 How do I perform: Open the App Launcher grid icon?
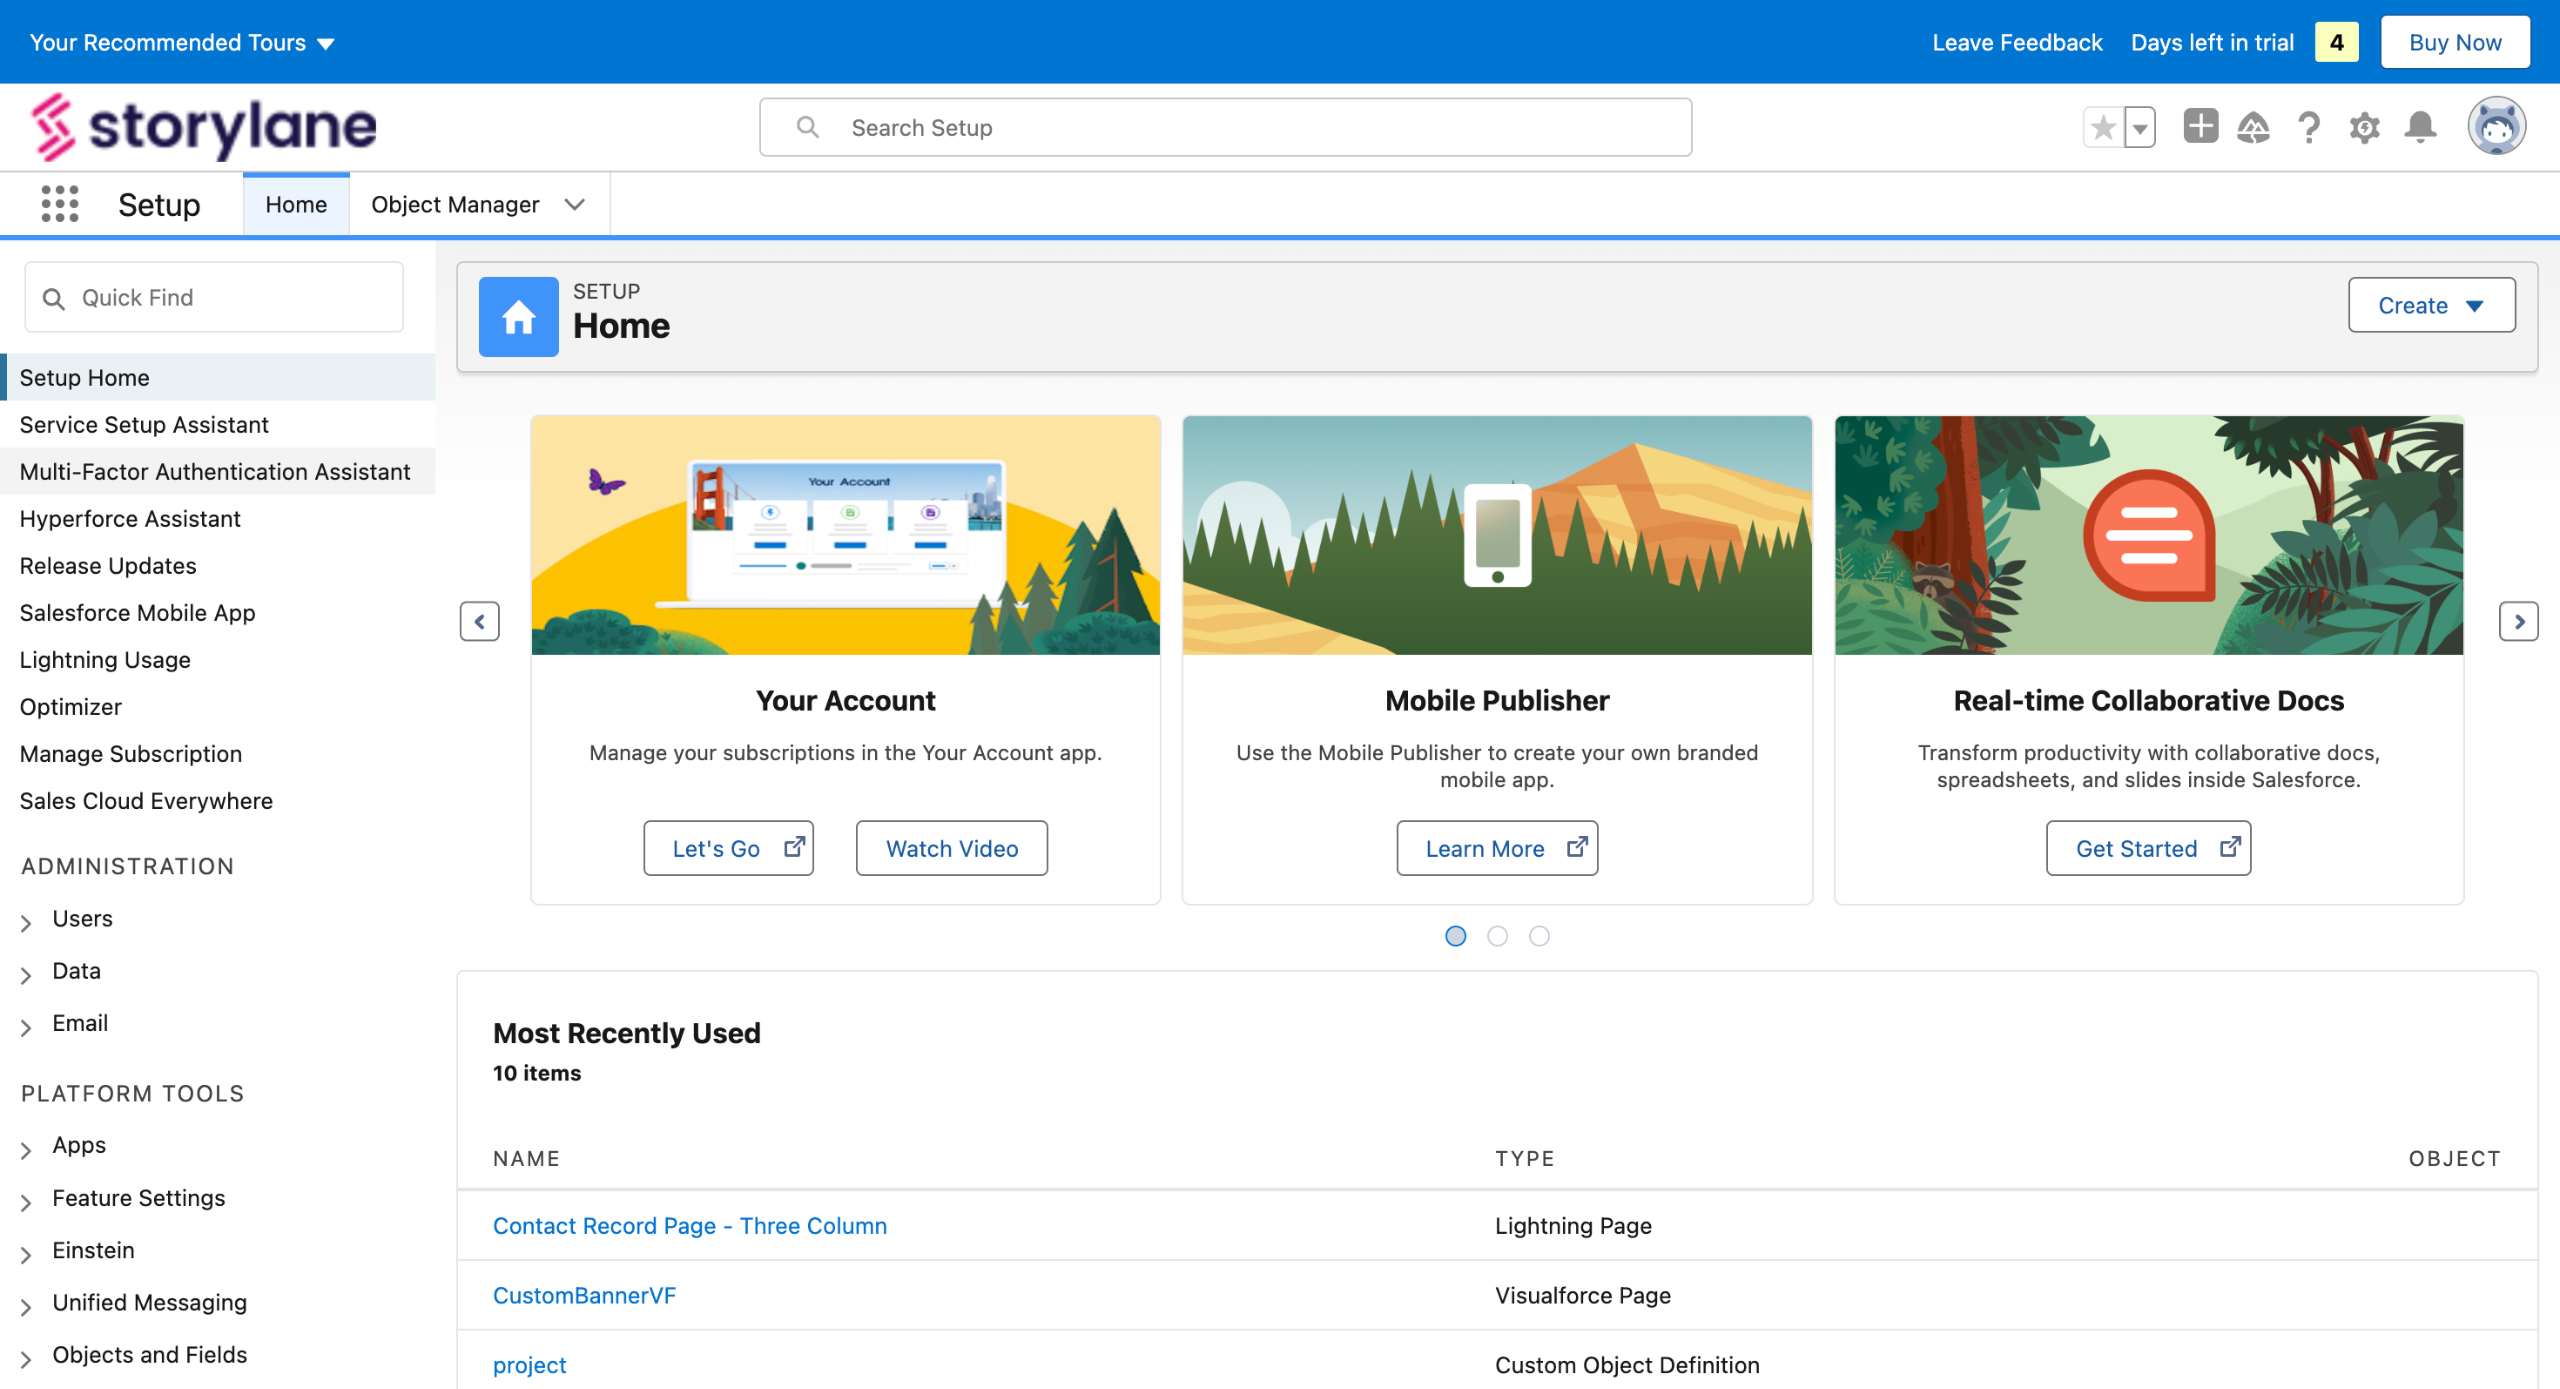(60, 204)
